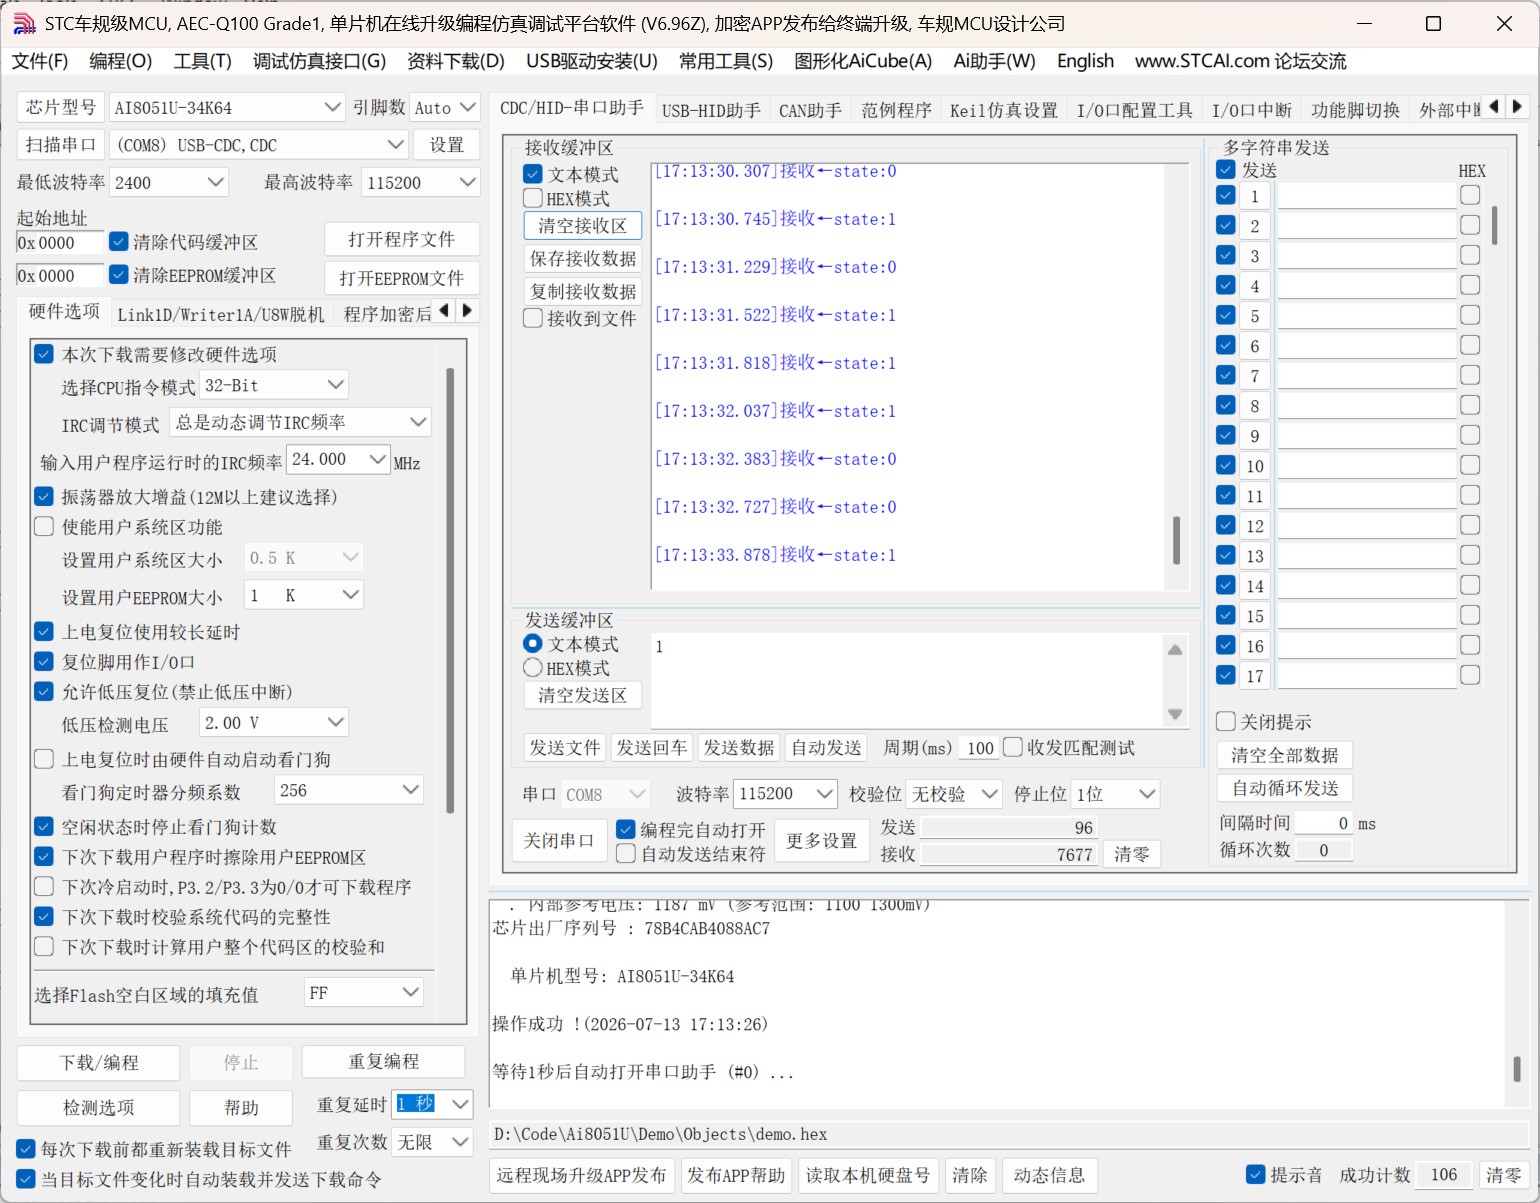Switch to CAN助手 tab
The height and width of the screenshot is (1203, 1540).
pyautogui.click(x=810, y=110)
